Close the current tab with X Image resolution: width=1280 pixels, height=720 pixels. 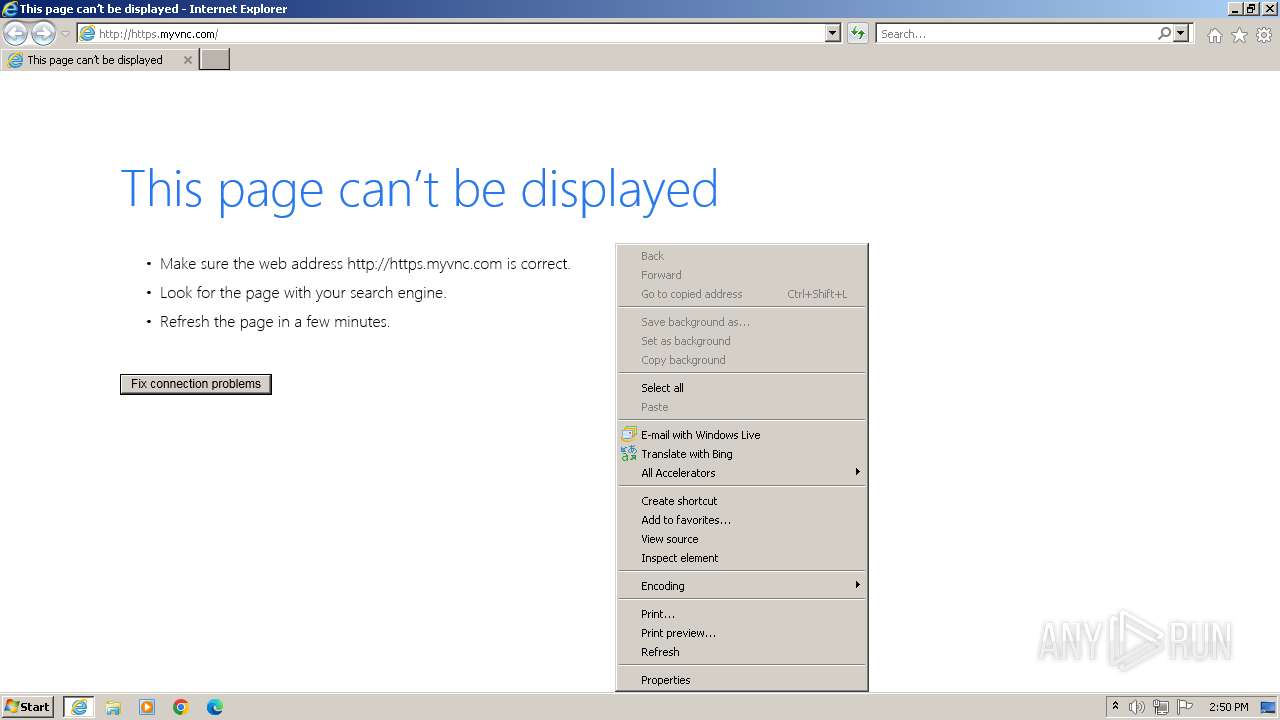[x=187, y=60]
